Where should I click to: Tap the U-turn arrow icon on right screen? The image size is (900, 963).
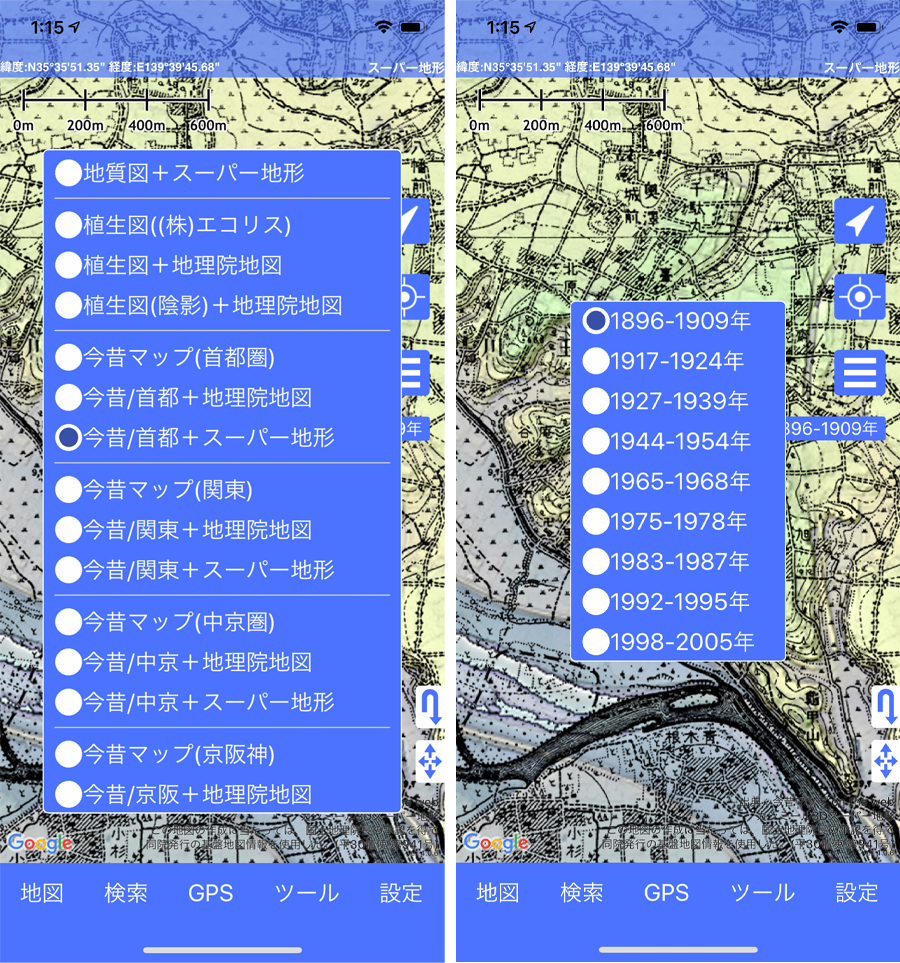click(x=885, y=707)
